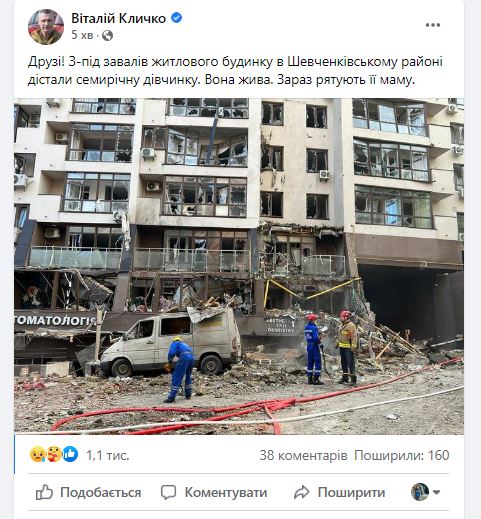Click the sad reaction emoji

tap(38, 454)
